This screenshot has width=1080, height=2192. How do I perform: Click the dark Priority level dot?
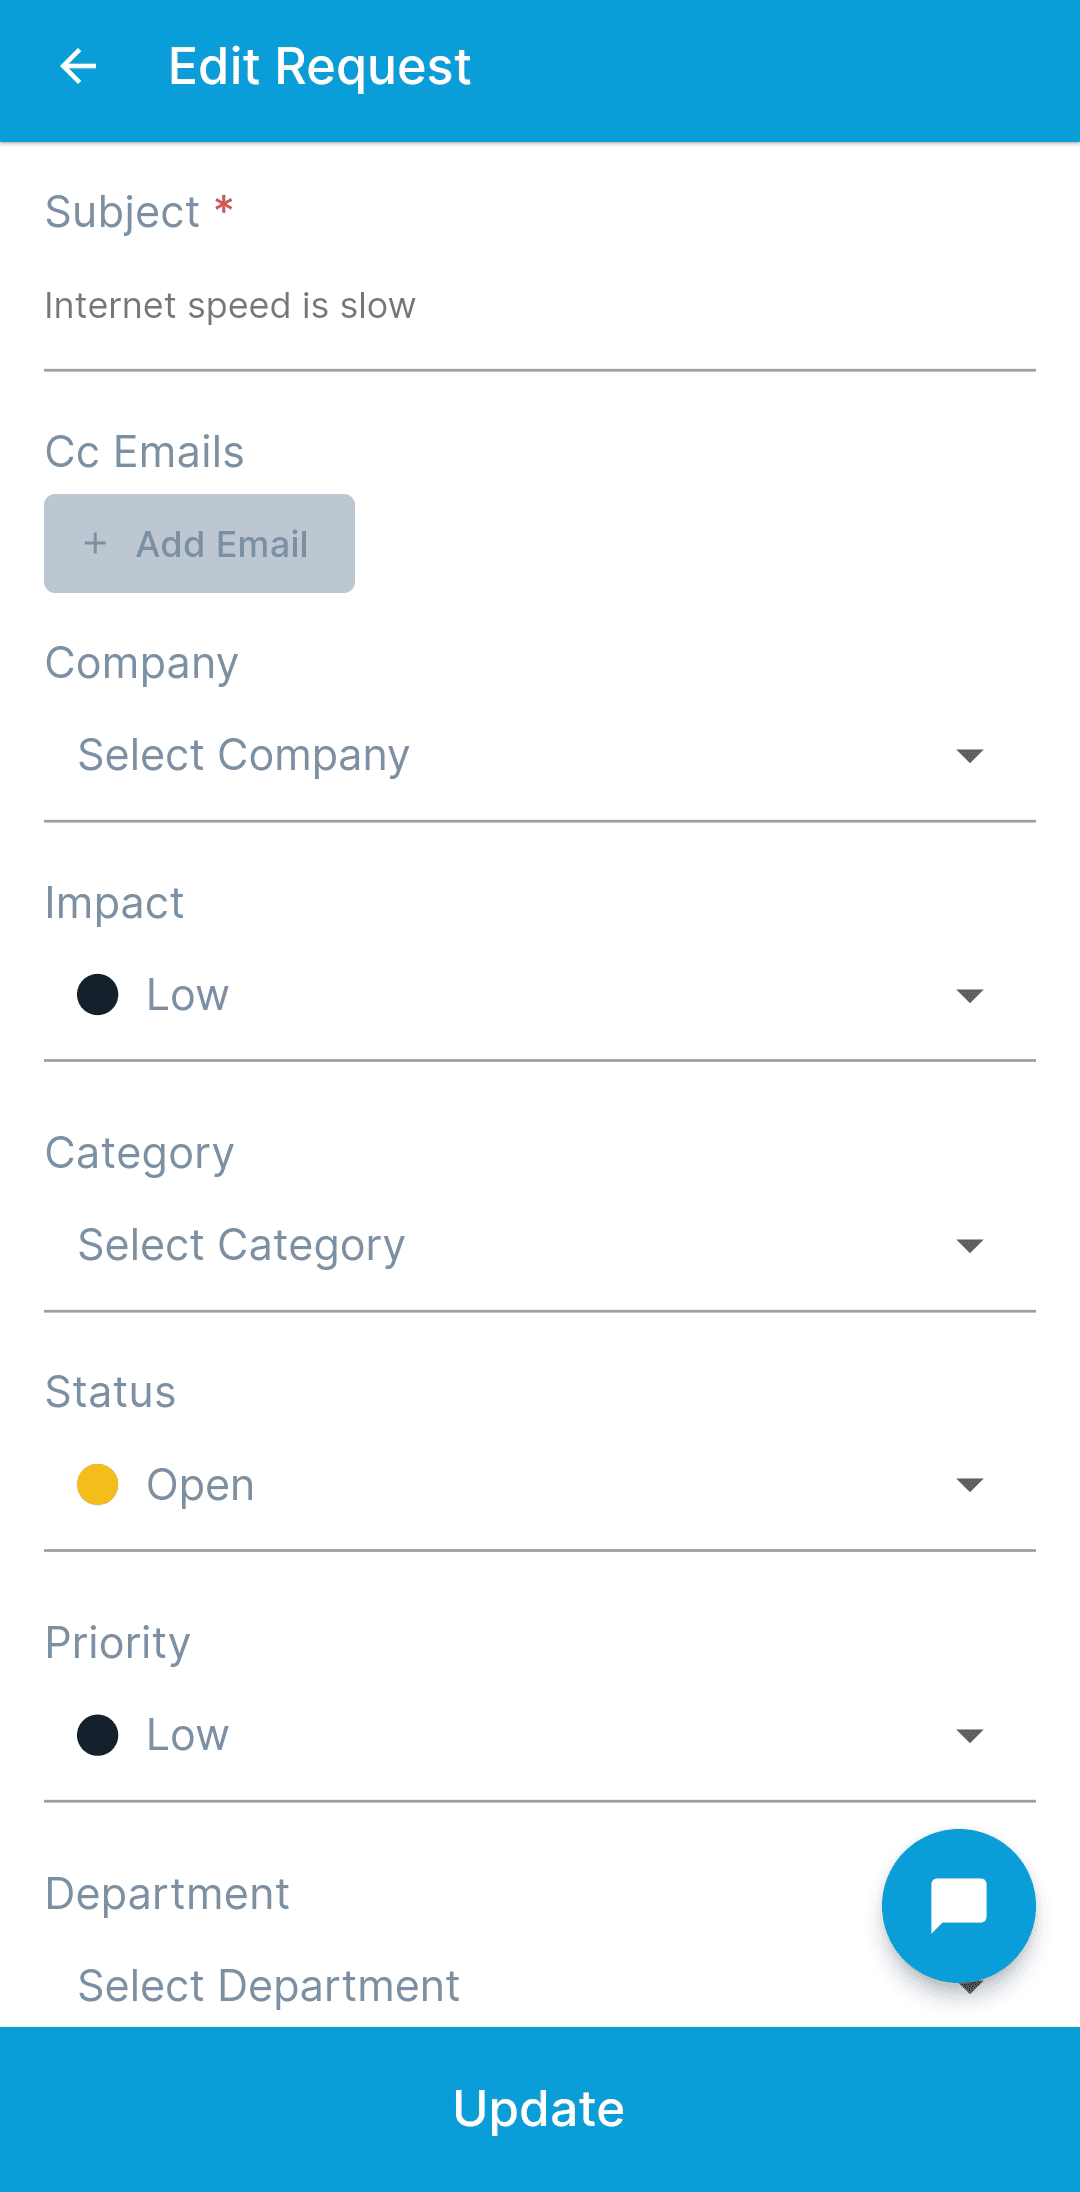(98, 1735)
